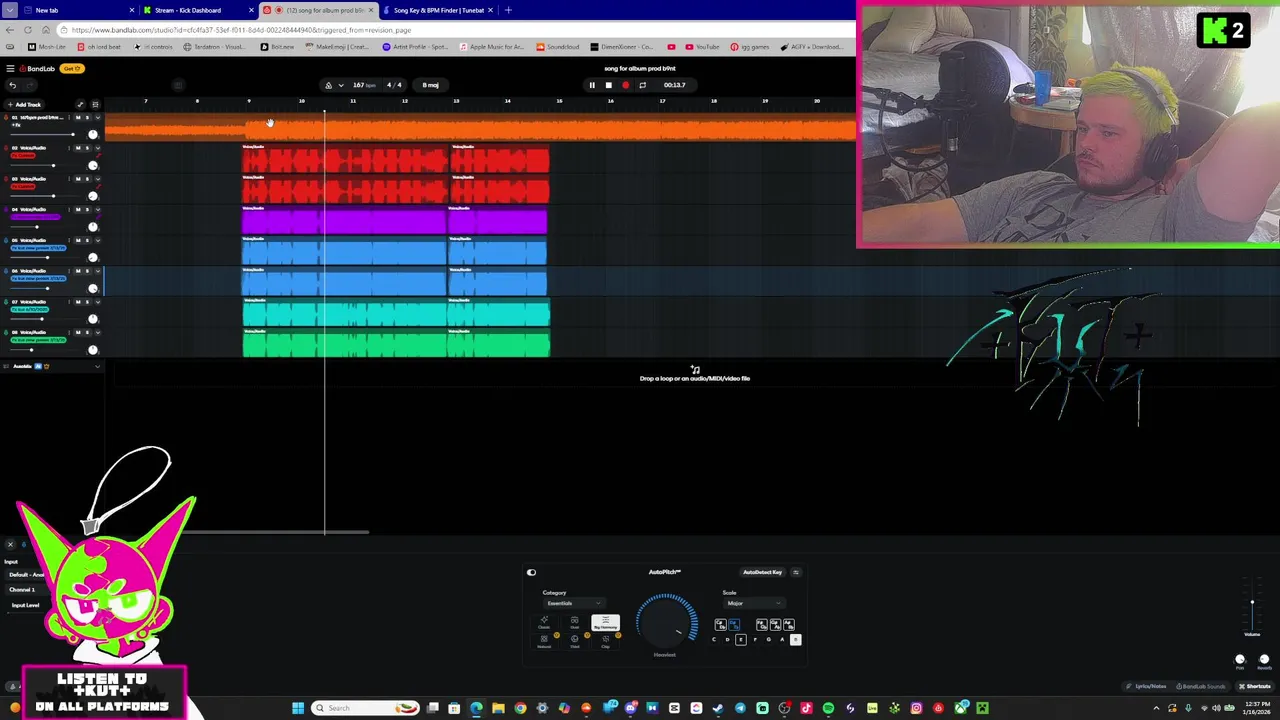Open the Shortcuts panel

pyautogui.click(x=1255, y=686)
